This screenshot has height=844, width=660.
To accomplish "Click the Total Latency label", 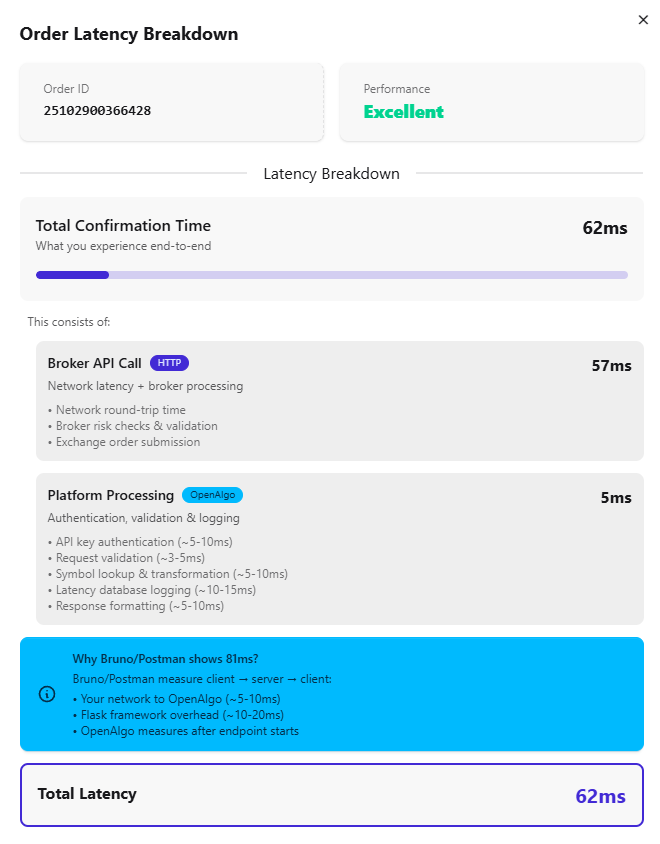I will click(87, 794).
